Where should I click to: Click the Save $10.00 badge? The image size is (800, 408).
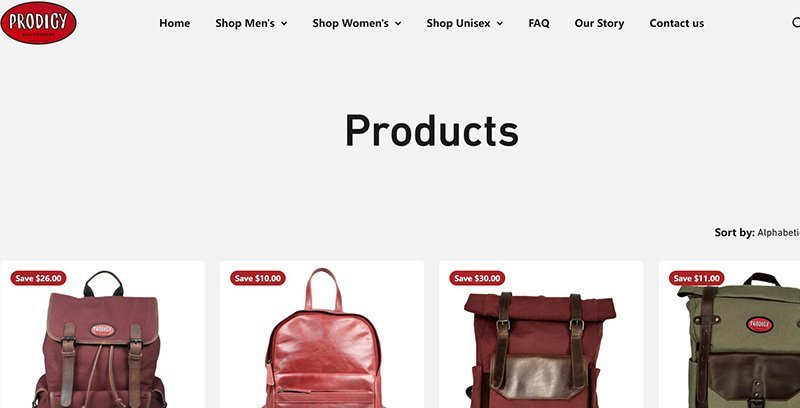pos(258,278)
